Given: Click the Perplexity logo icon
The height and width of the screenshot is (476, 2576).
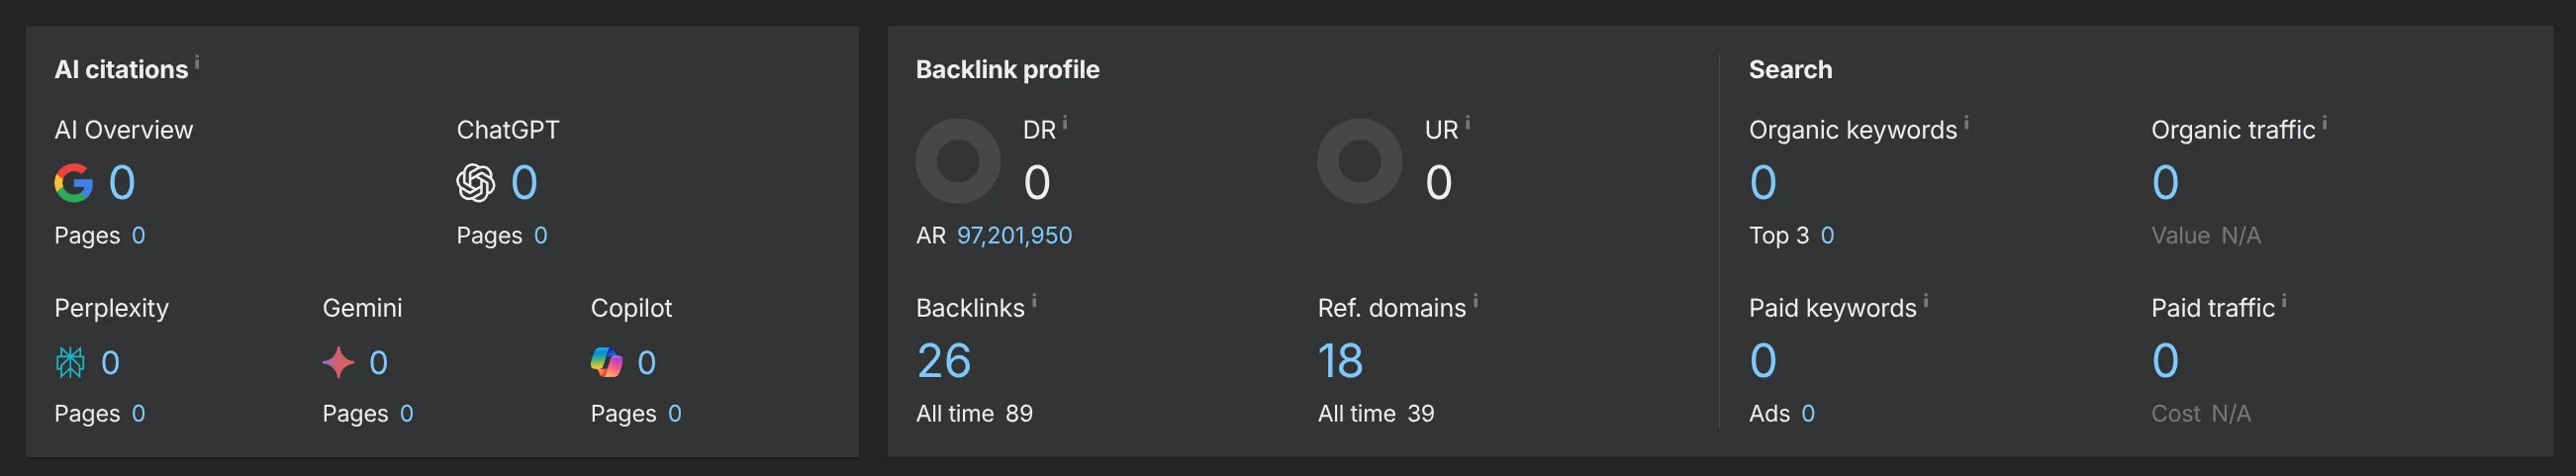Looking at the screenshot, I should pyautogui.click(x=70, y=362).
